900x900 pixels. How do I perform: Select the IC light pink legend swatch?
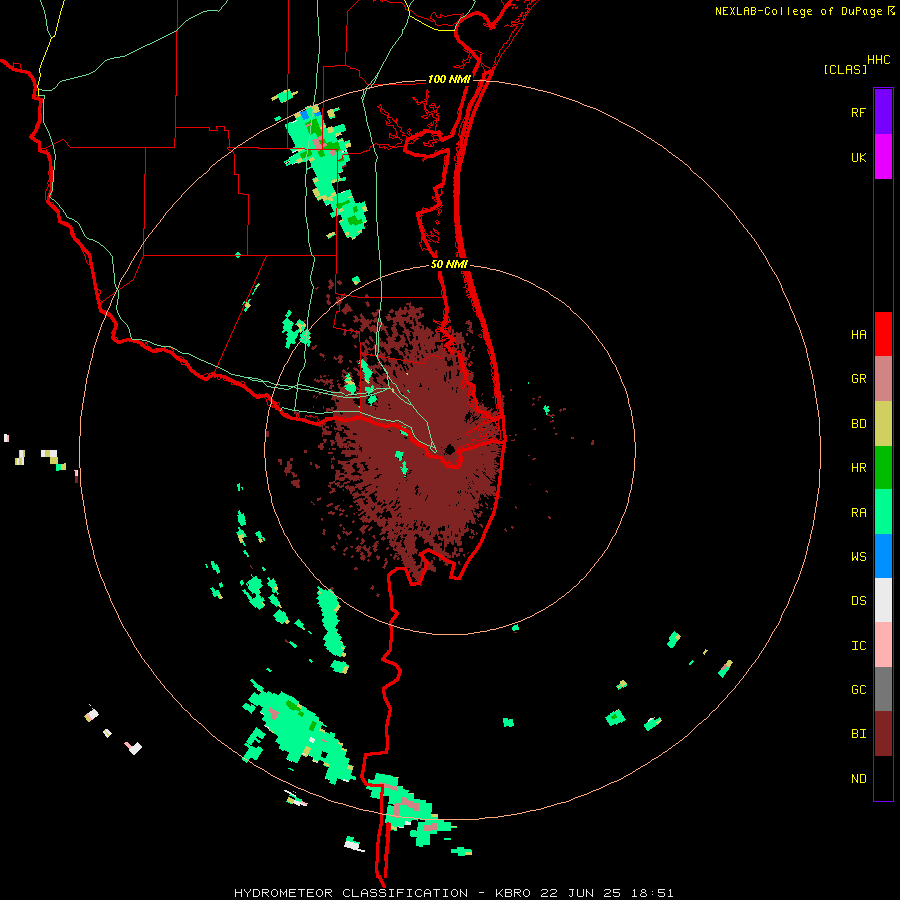883,645
